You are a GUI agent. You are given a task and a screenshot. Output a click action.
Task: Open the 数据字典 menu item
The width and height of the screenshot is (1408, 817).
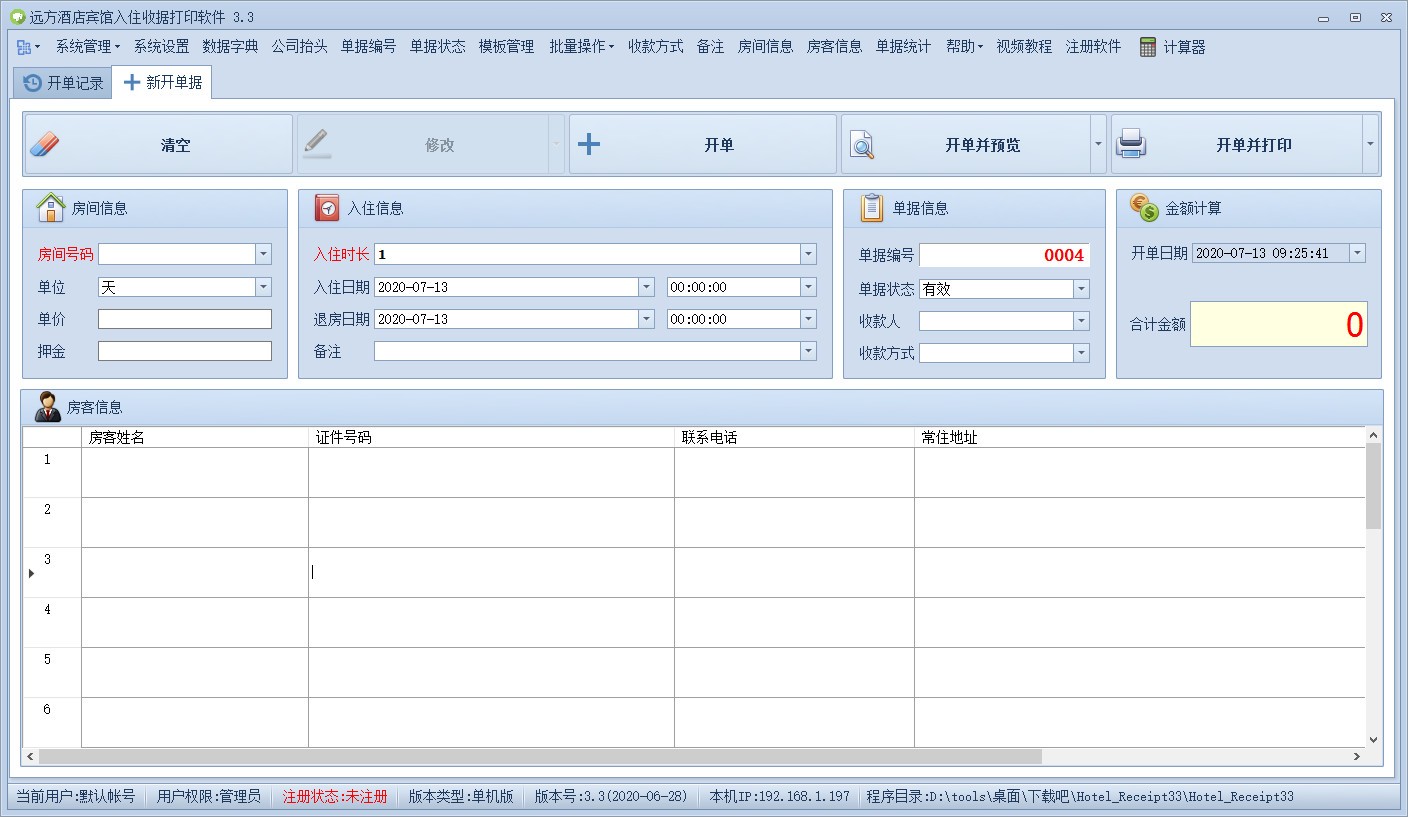[230, 47]
